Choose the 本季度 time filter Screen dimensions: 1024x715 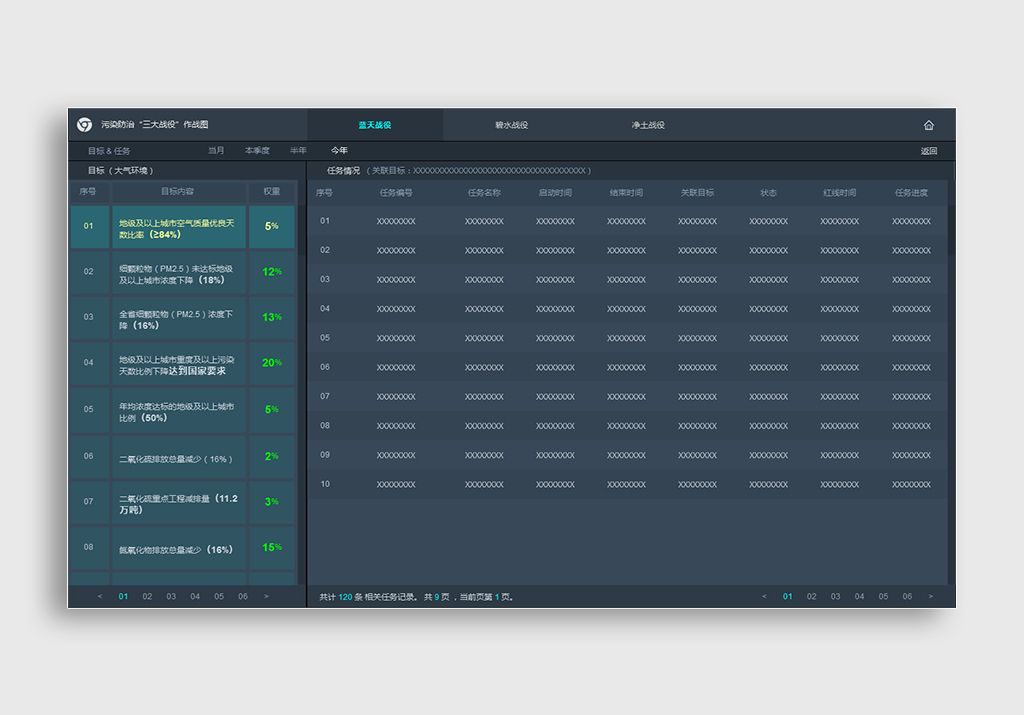(x=257, y=151)
